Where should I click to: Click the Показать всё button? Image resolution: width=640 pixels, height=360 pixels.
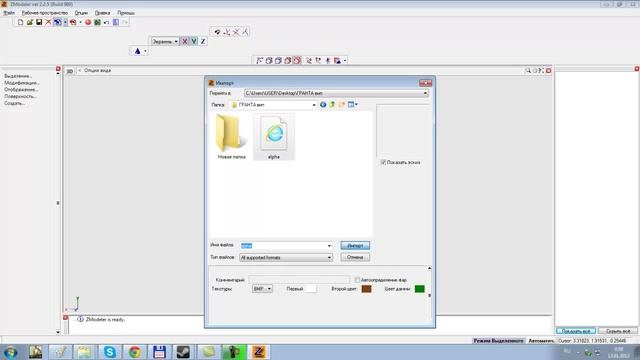[576, 331]
